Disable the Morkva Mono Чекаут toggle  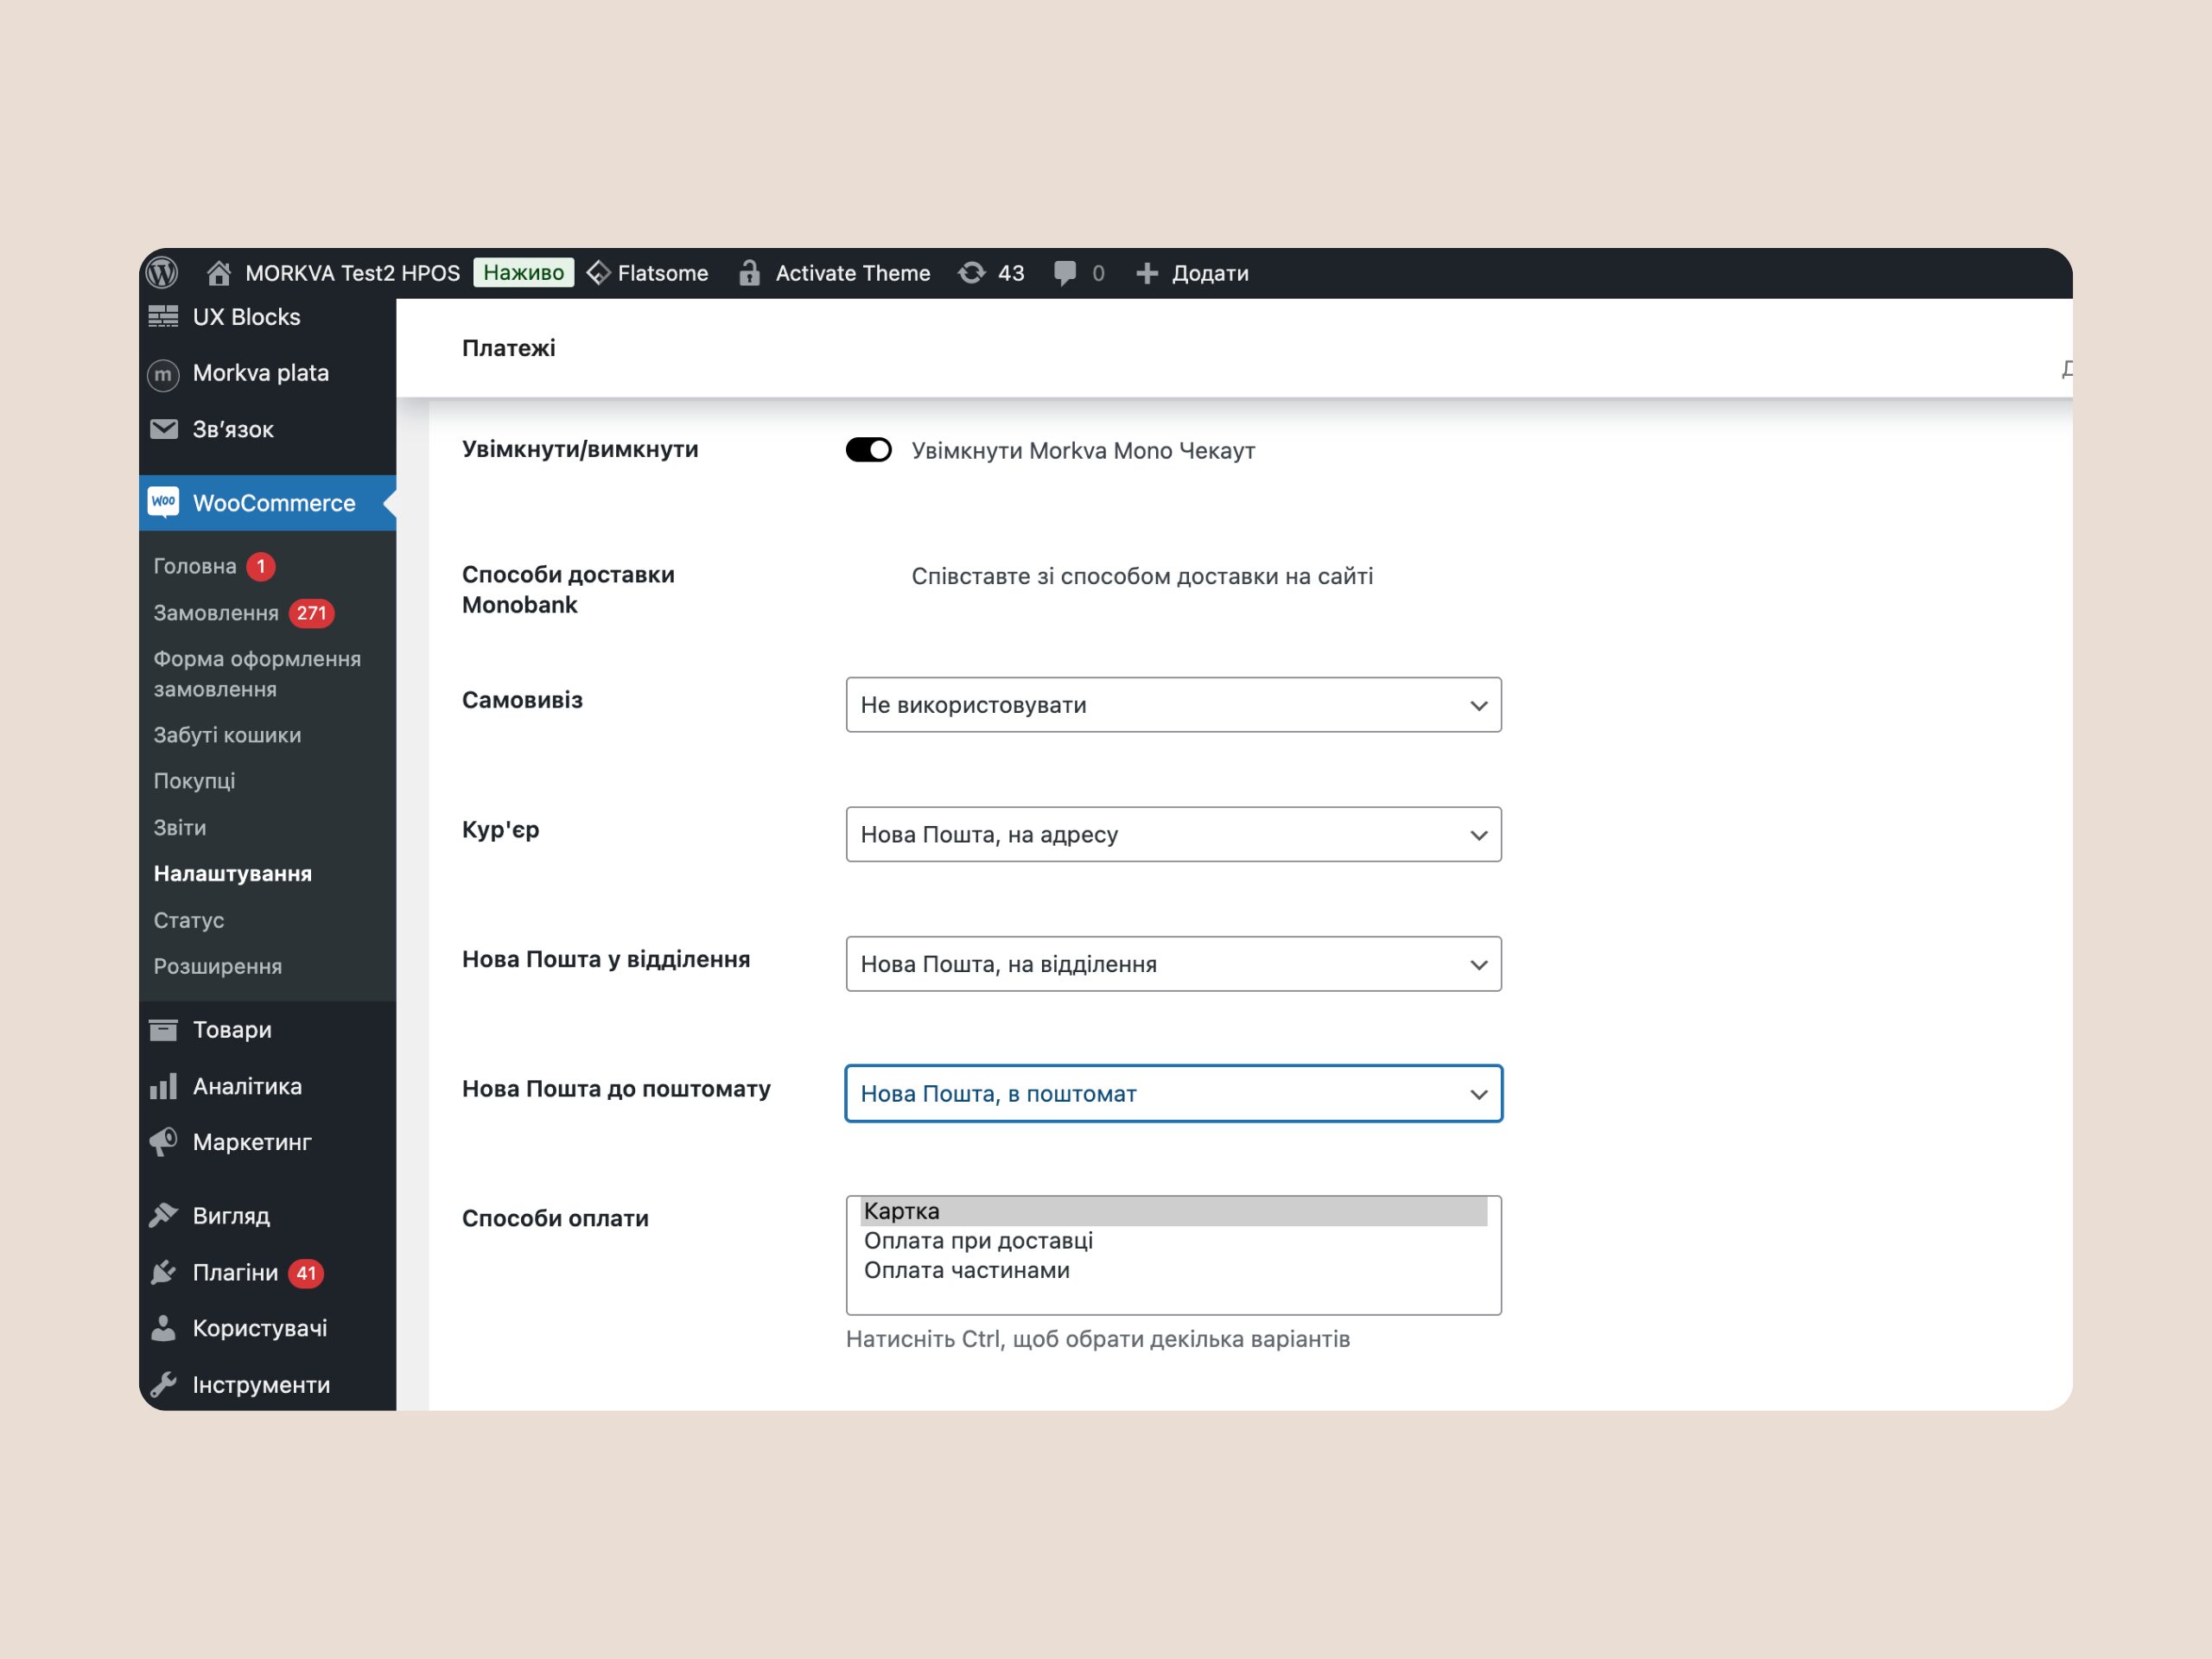(868, 450)
